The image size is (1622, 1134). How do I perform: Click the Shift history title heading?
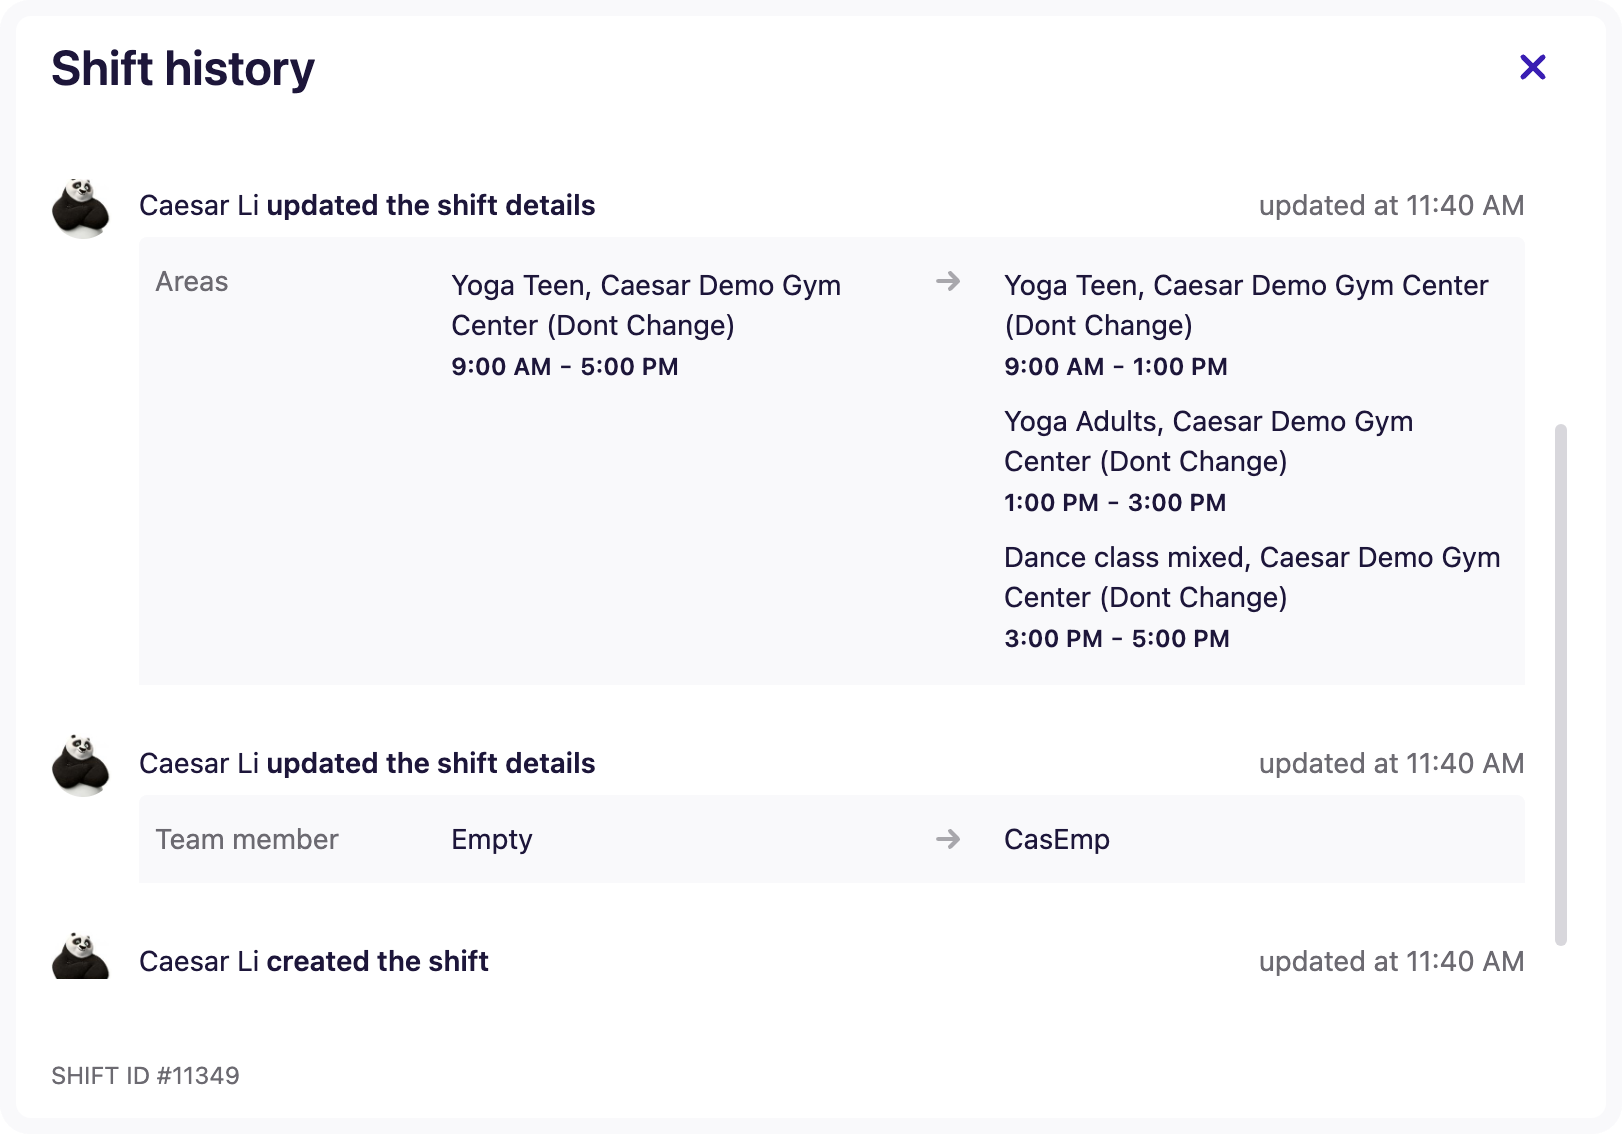click(182, 68)
